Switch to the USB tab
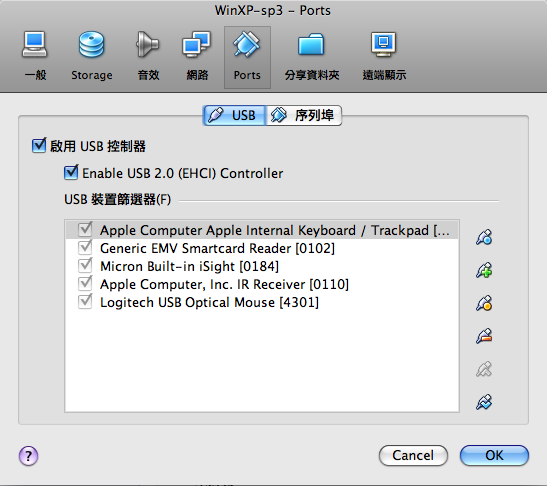This screenshot has width=547, height=486. 234,115
